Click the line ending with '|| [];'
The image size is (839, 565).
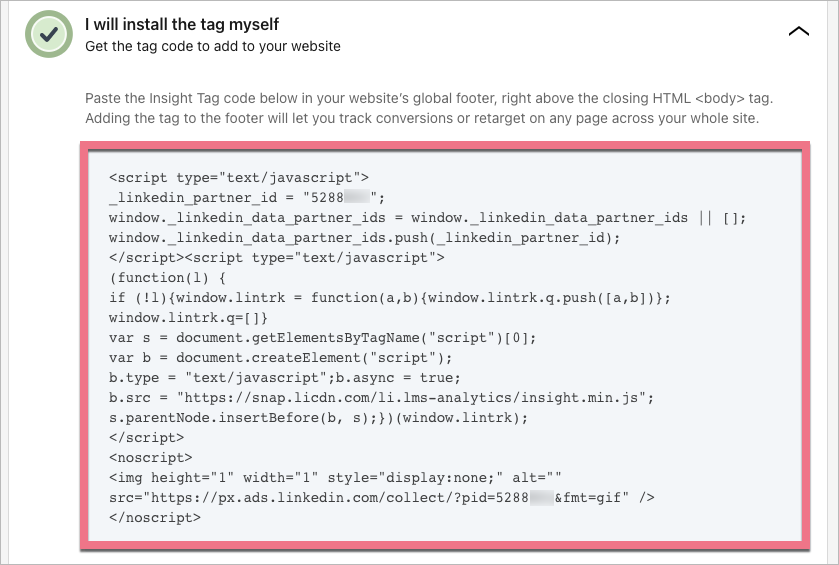427,217
